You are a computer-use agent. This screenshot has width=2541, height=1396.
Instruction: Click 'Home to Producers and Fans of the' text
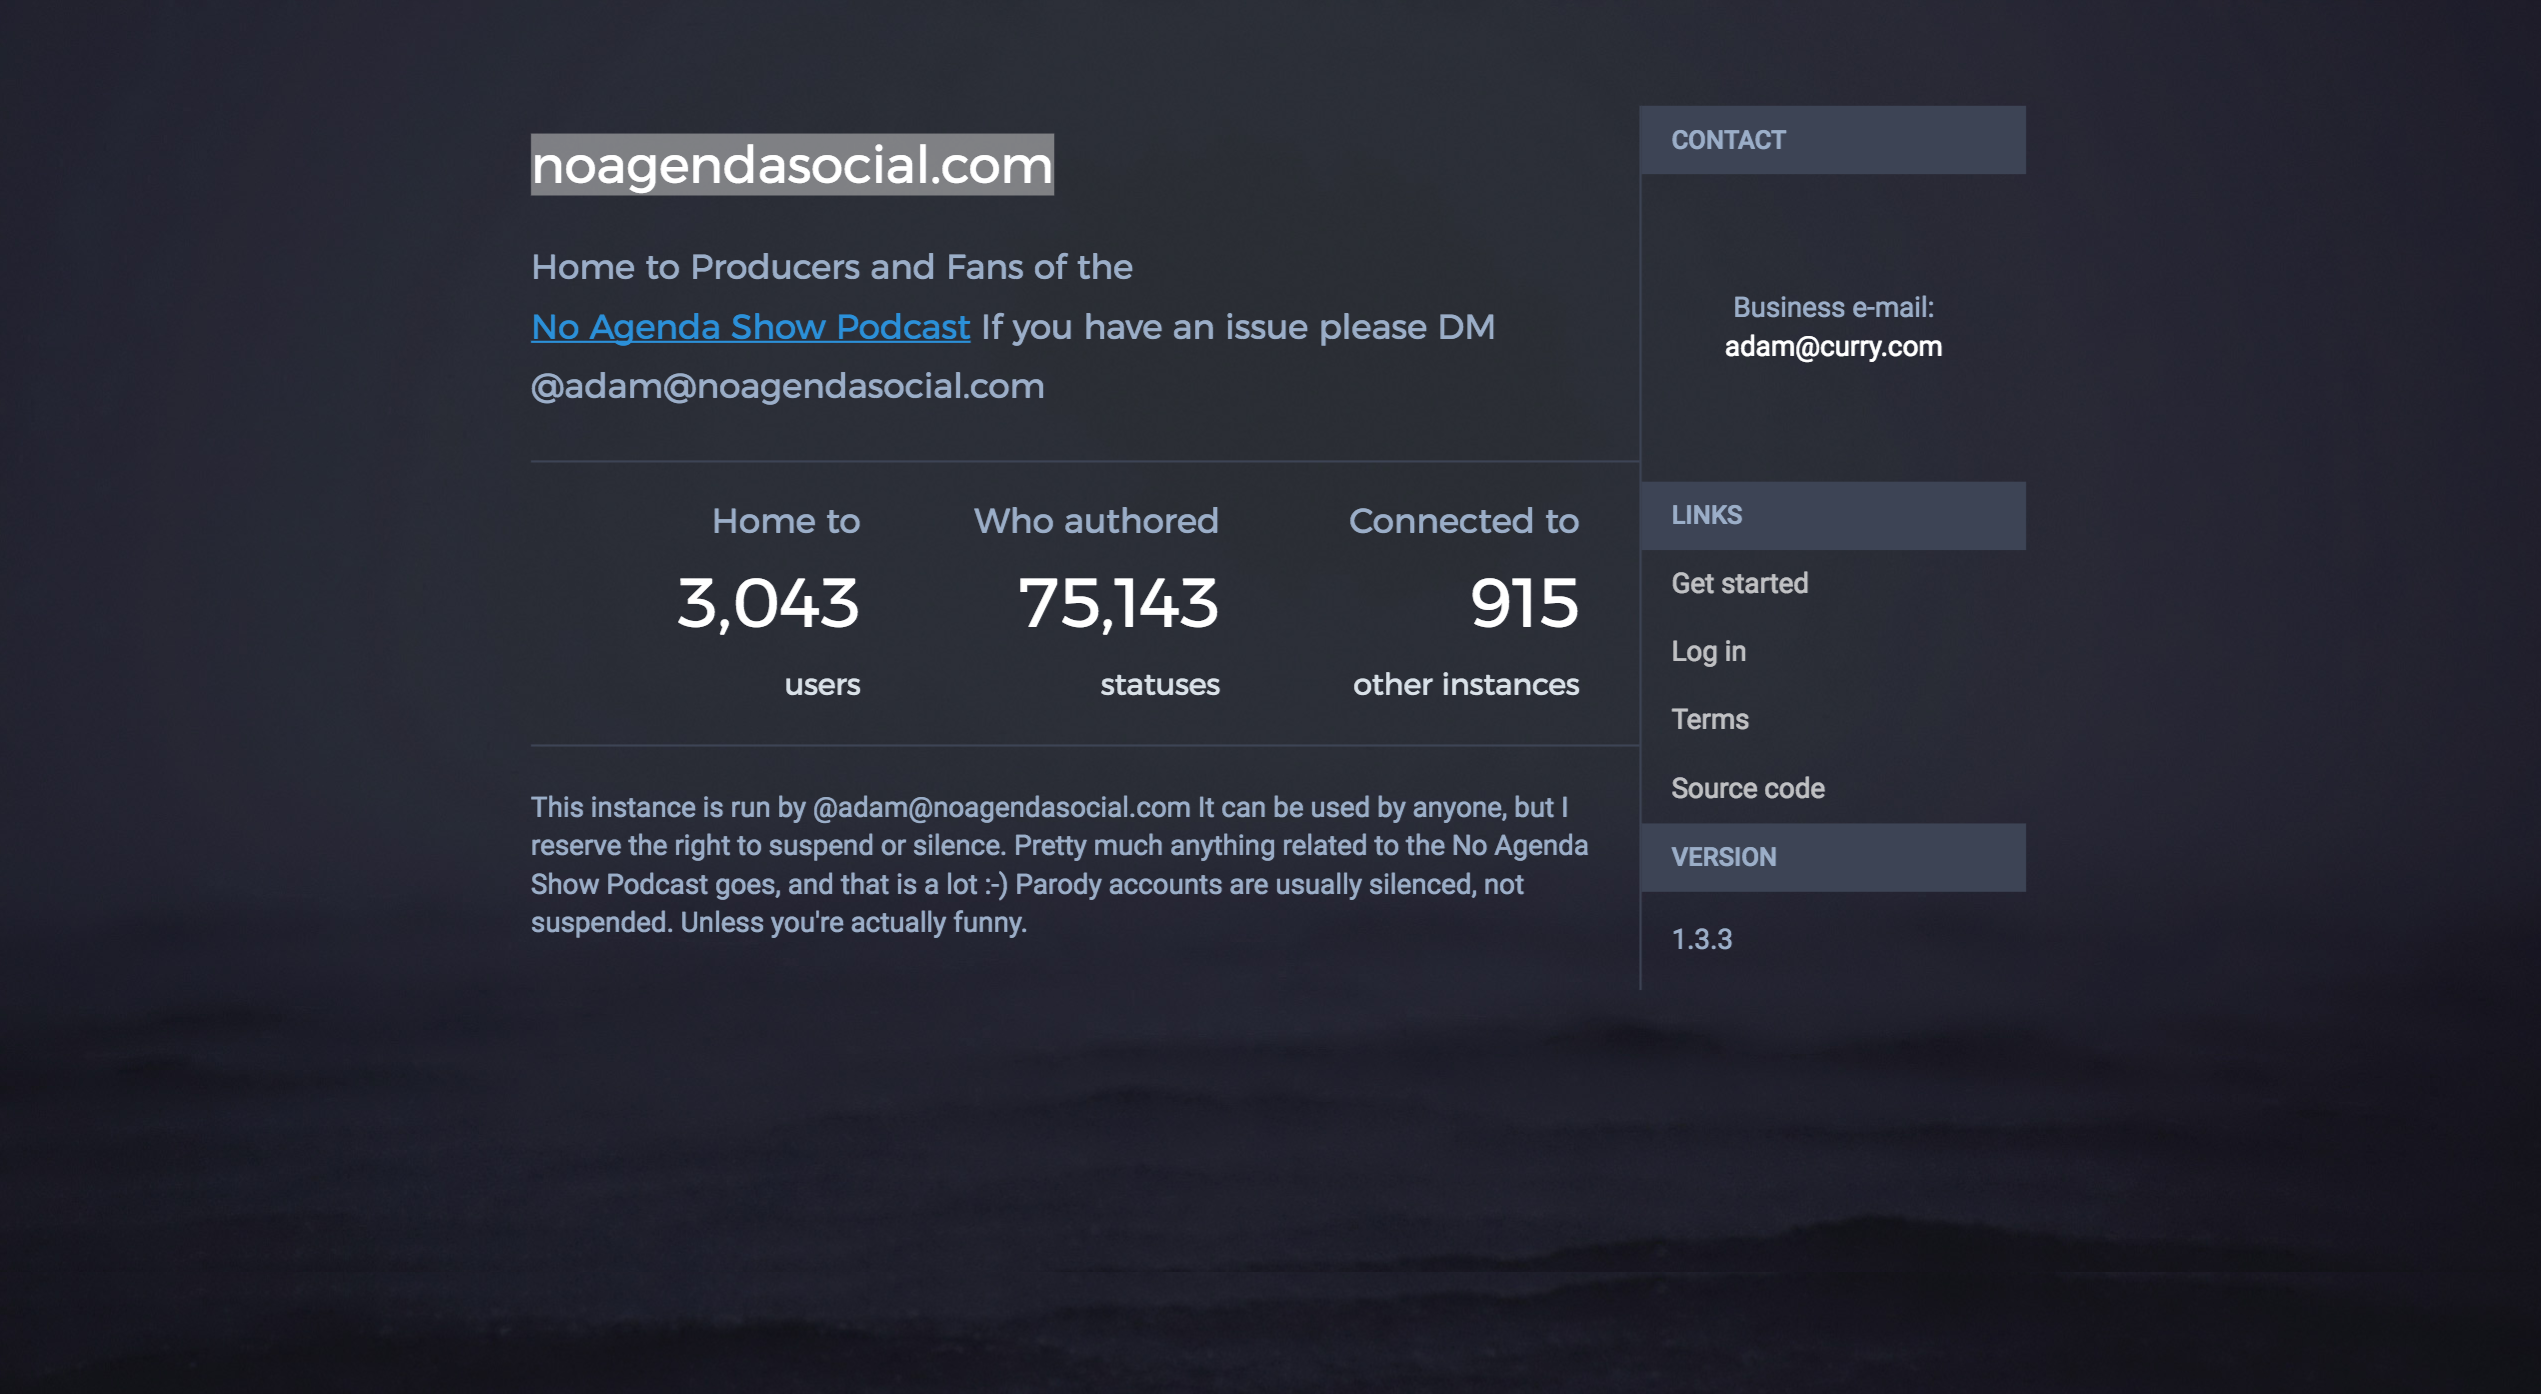coord(832,267)
